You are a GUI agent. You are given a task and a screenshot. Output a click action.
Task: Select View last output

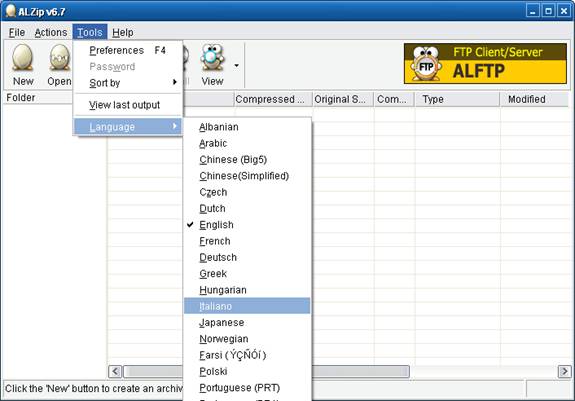pos(128,105)
